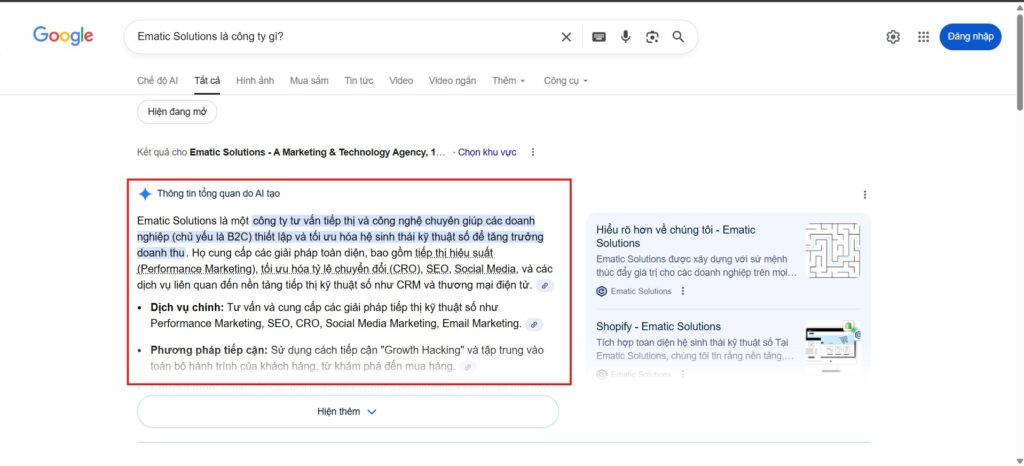
Task: Switch to Hình ảnh tab
Action: tap(255, 80)
